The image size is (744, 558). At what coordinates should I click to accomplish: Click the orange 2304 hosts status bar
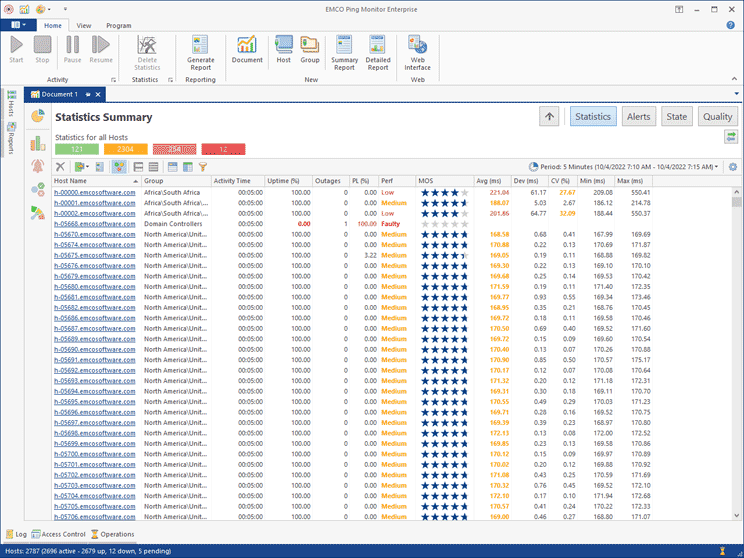125,149
